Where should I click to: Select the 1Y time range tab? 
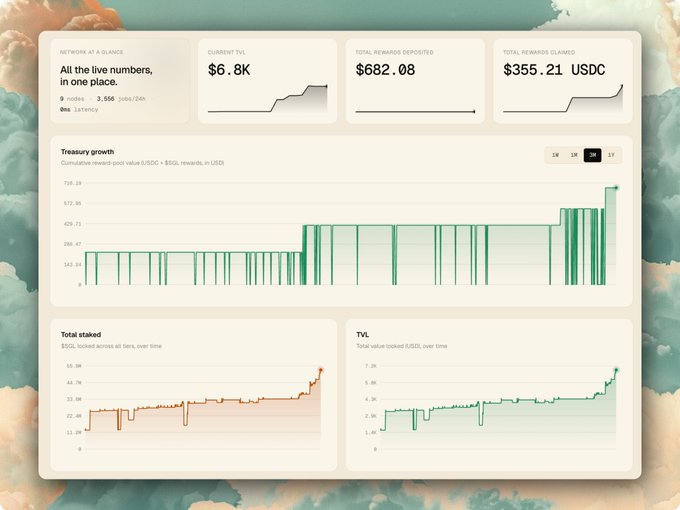(x=611, y=155)
